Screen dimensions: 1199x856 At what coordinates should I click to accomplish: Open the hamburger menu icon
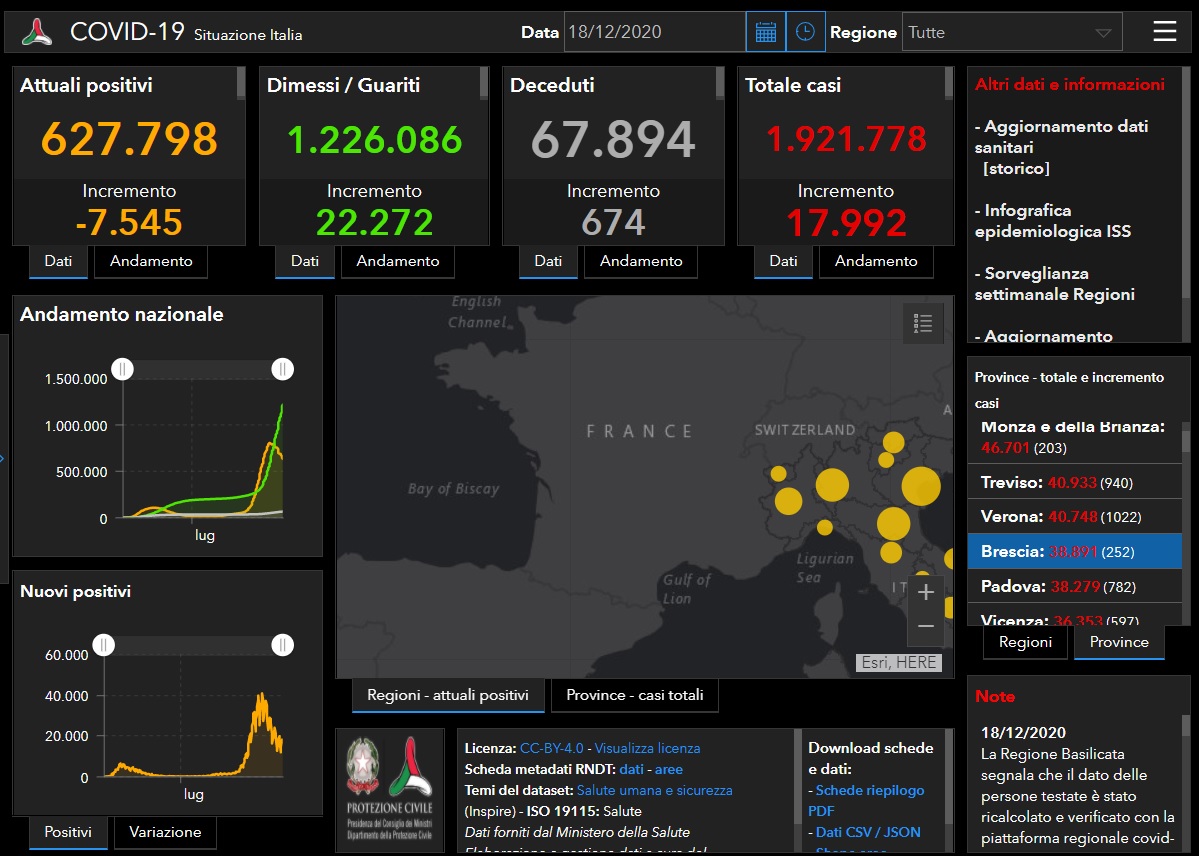(1164, 32)
